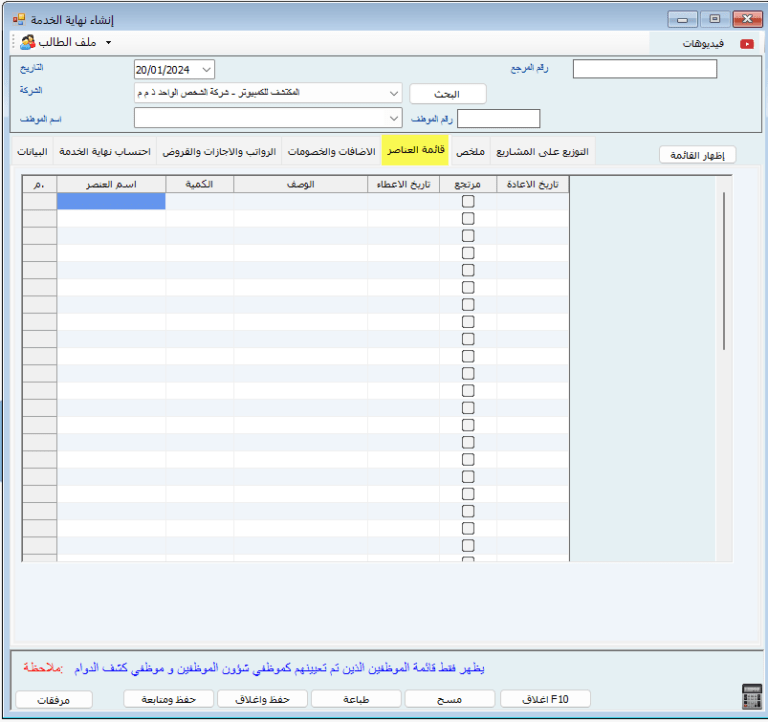Screen dimensions: 768x722
Task: Click the minimize window button
Action: click(683, 19)
